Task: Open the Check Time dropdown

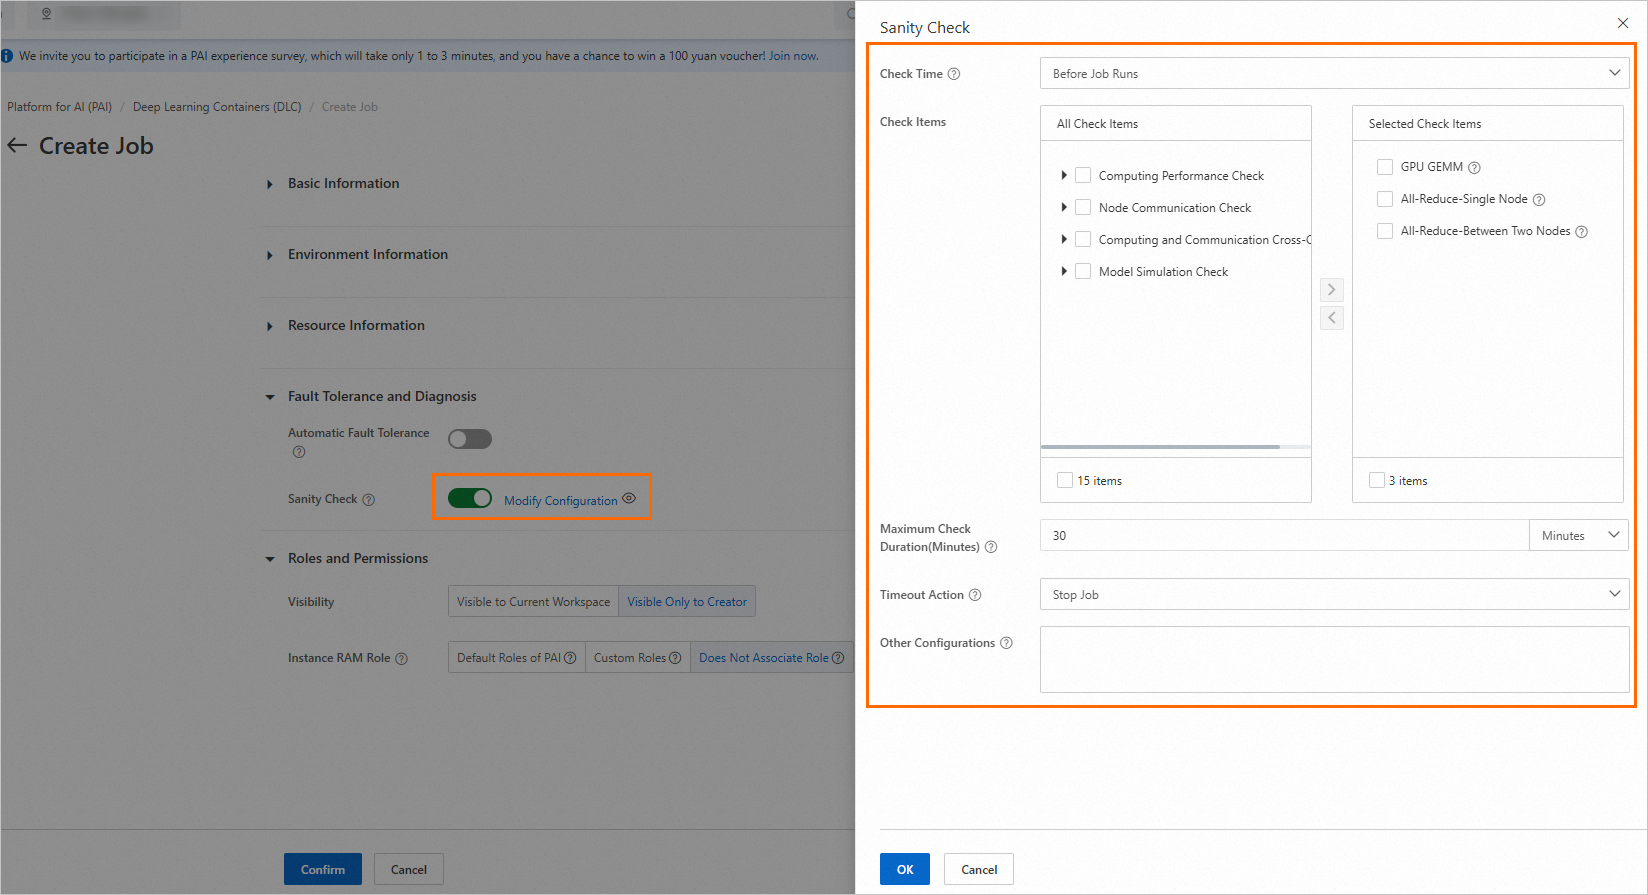Action: tap(1335, 73)
